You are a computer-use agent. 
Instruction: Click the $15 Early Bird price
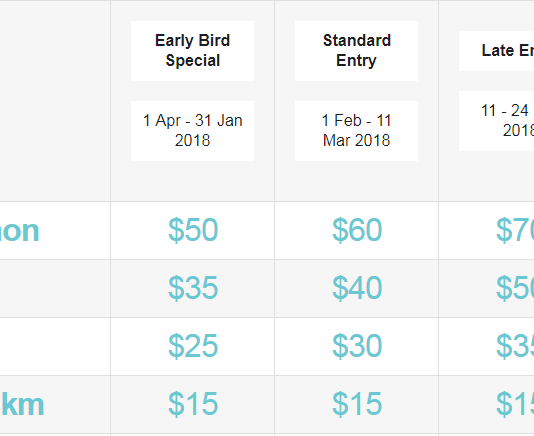(x=193, y=404)
